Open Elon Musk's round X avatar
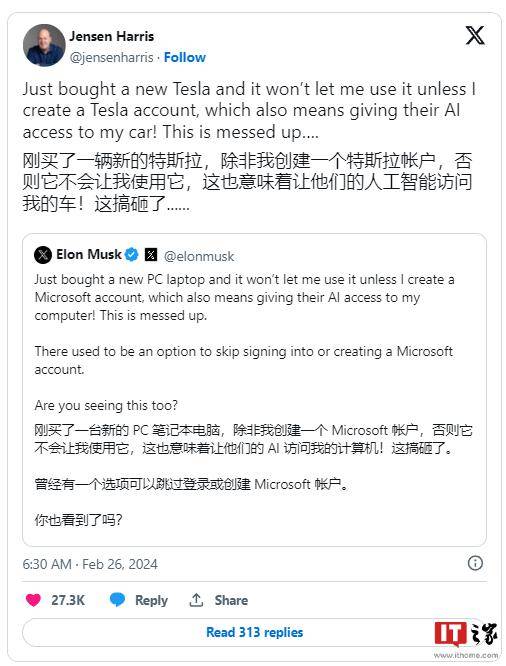This screenshot has height=666, width=506. pyautogui.click(x=43, y=255)
